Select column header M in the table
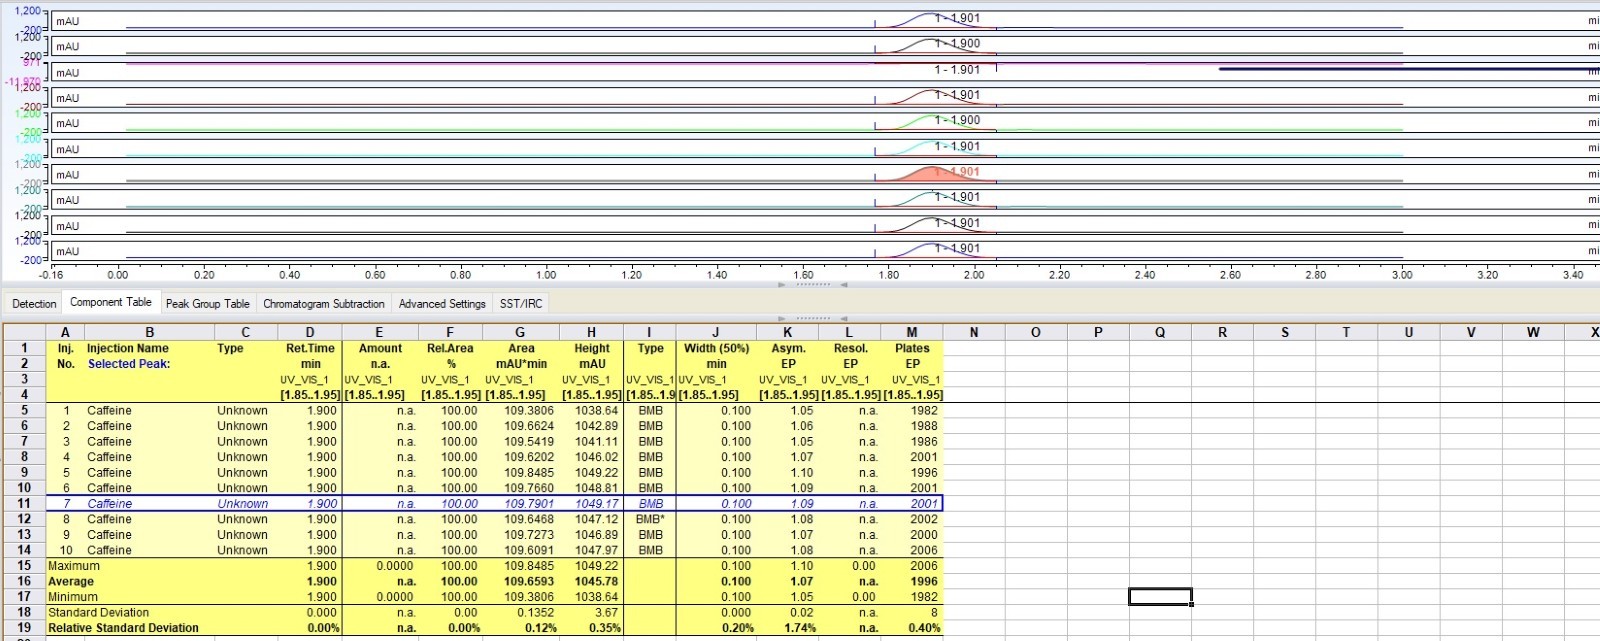Image resolution: width=1600 pixels, height=641 pixels. pyautogui.click(x=911, y=332)
